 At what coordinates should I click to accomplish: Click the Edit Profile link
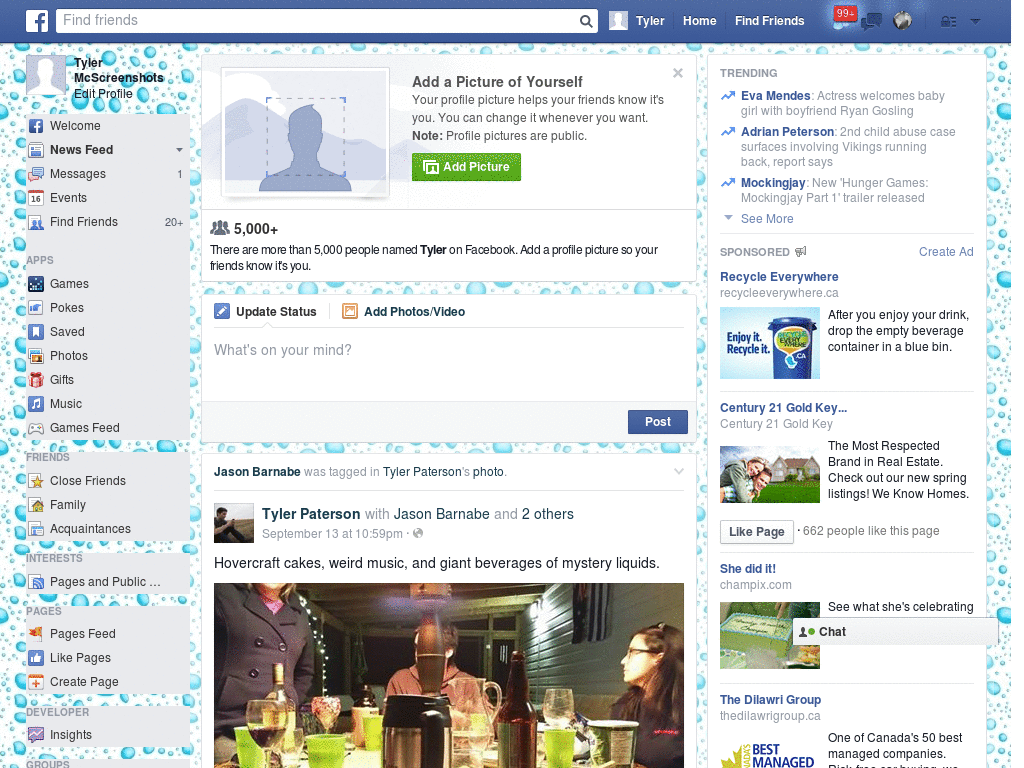103,94
